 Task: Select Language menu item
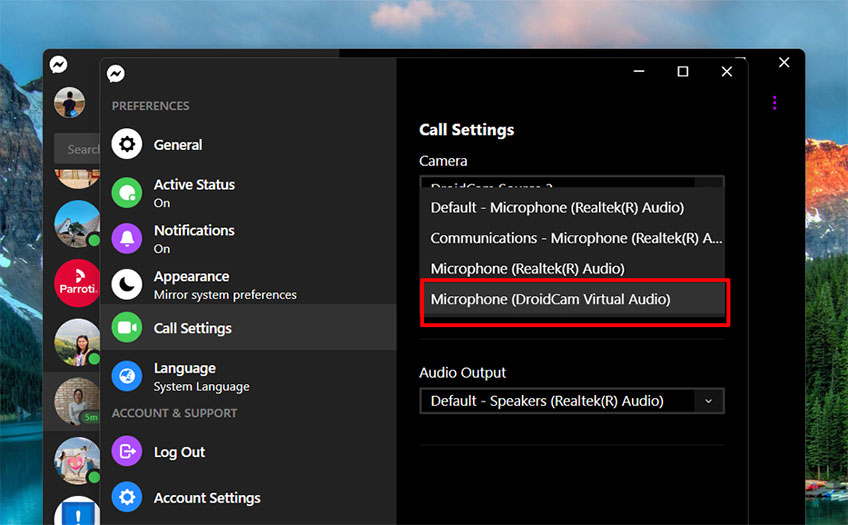248,376
